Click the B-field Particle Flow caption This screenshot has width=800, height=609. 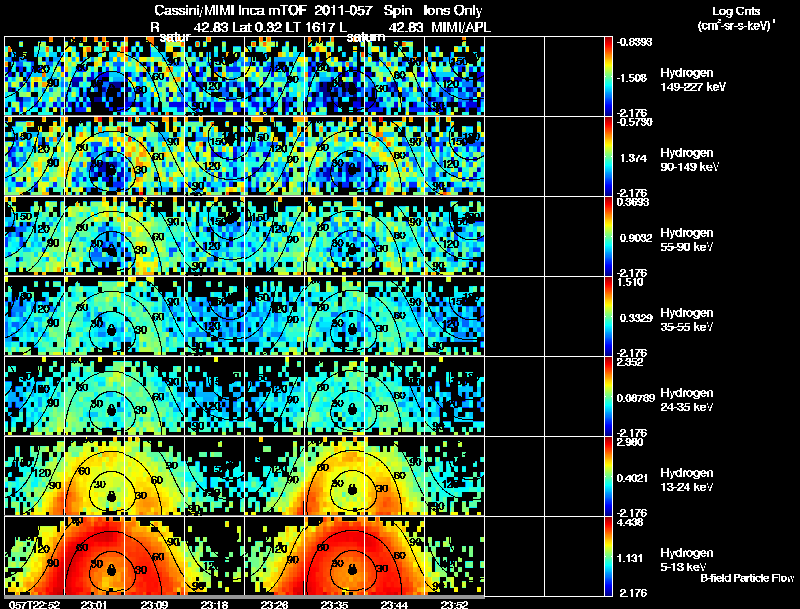pos(747,578)
